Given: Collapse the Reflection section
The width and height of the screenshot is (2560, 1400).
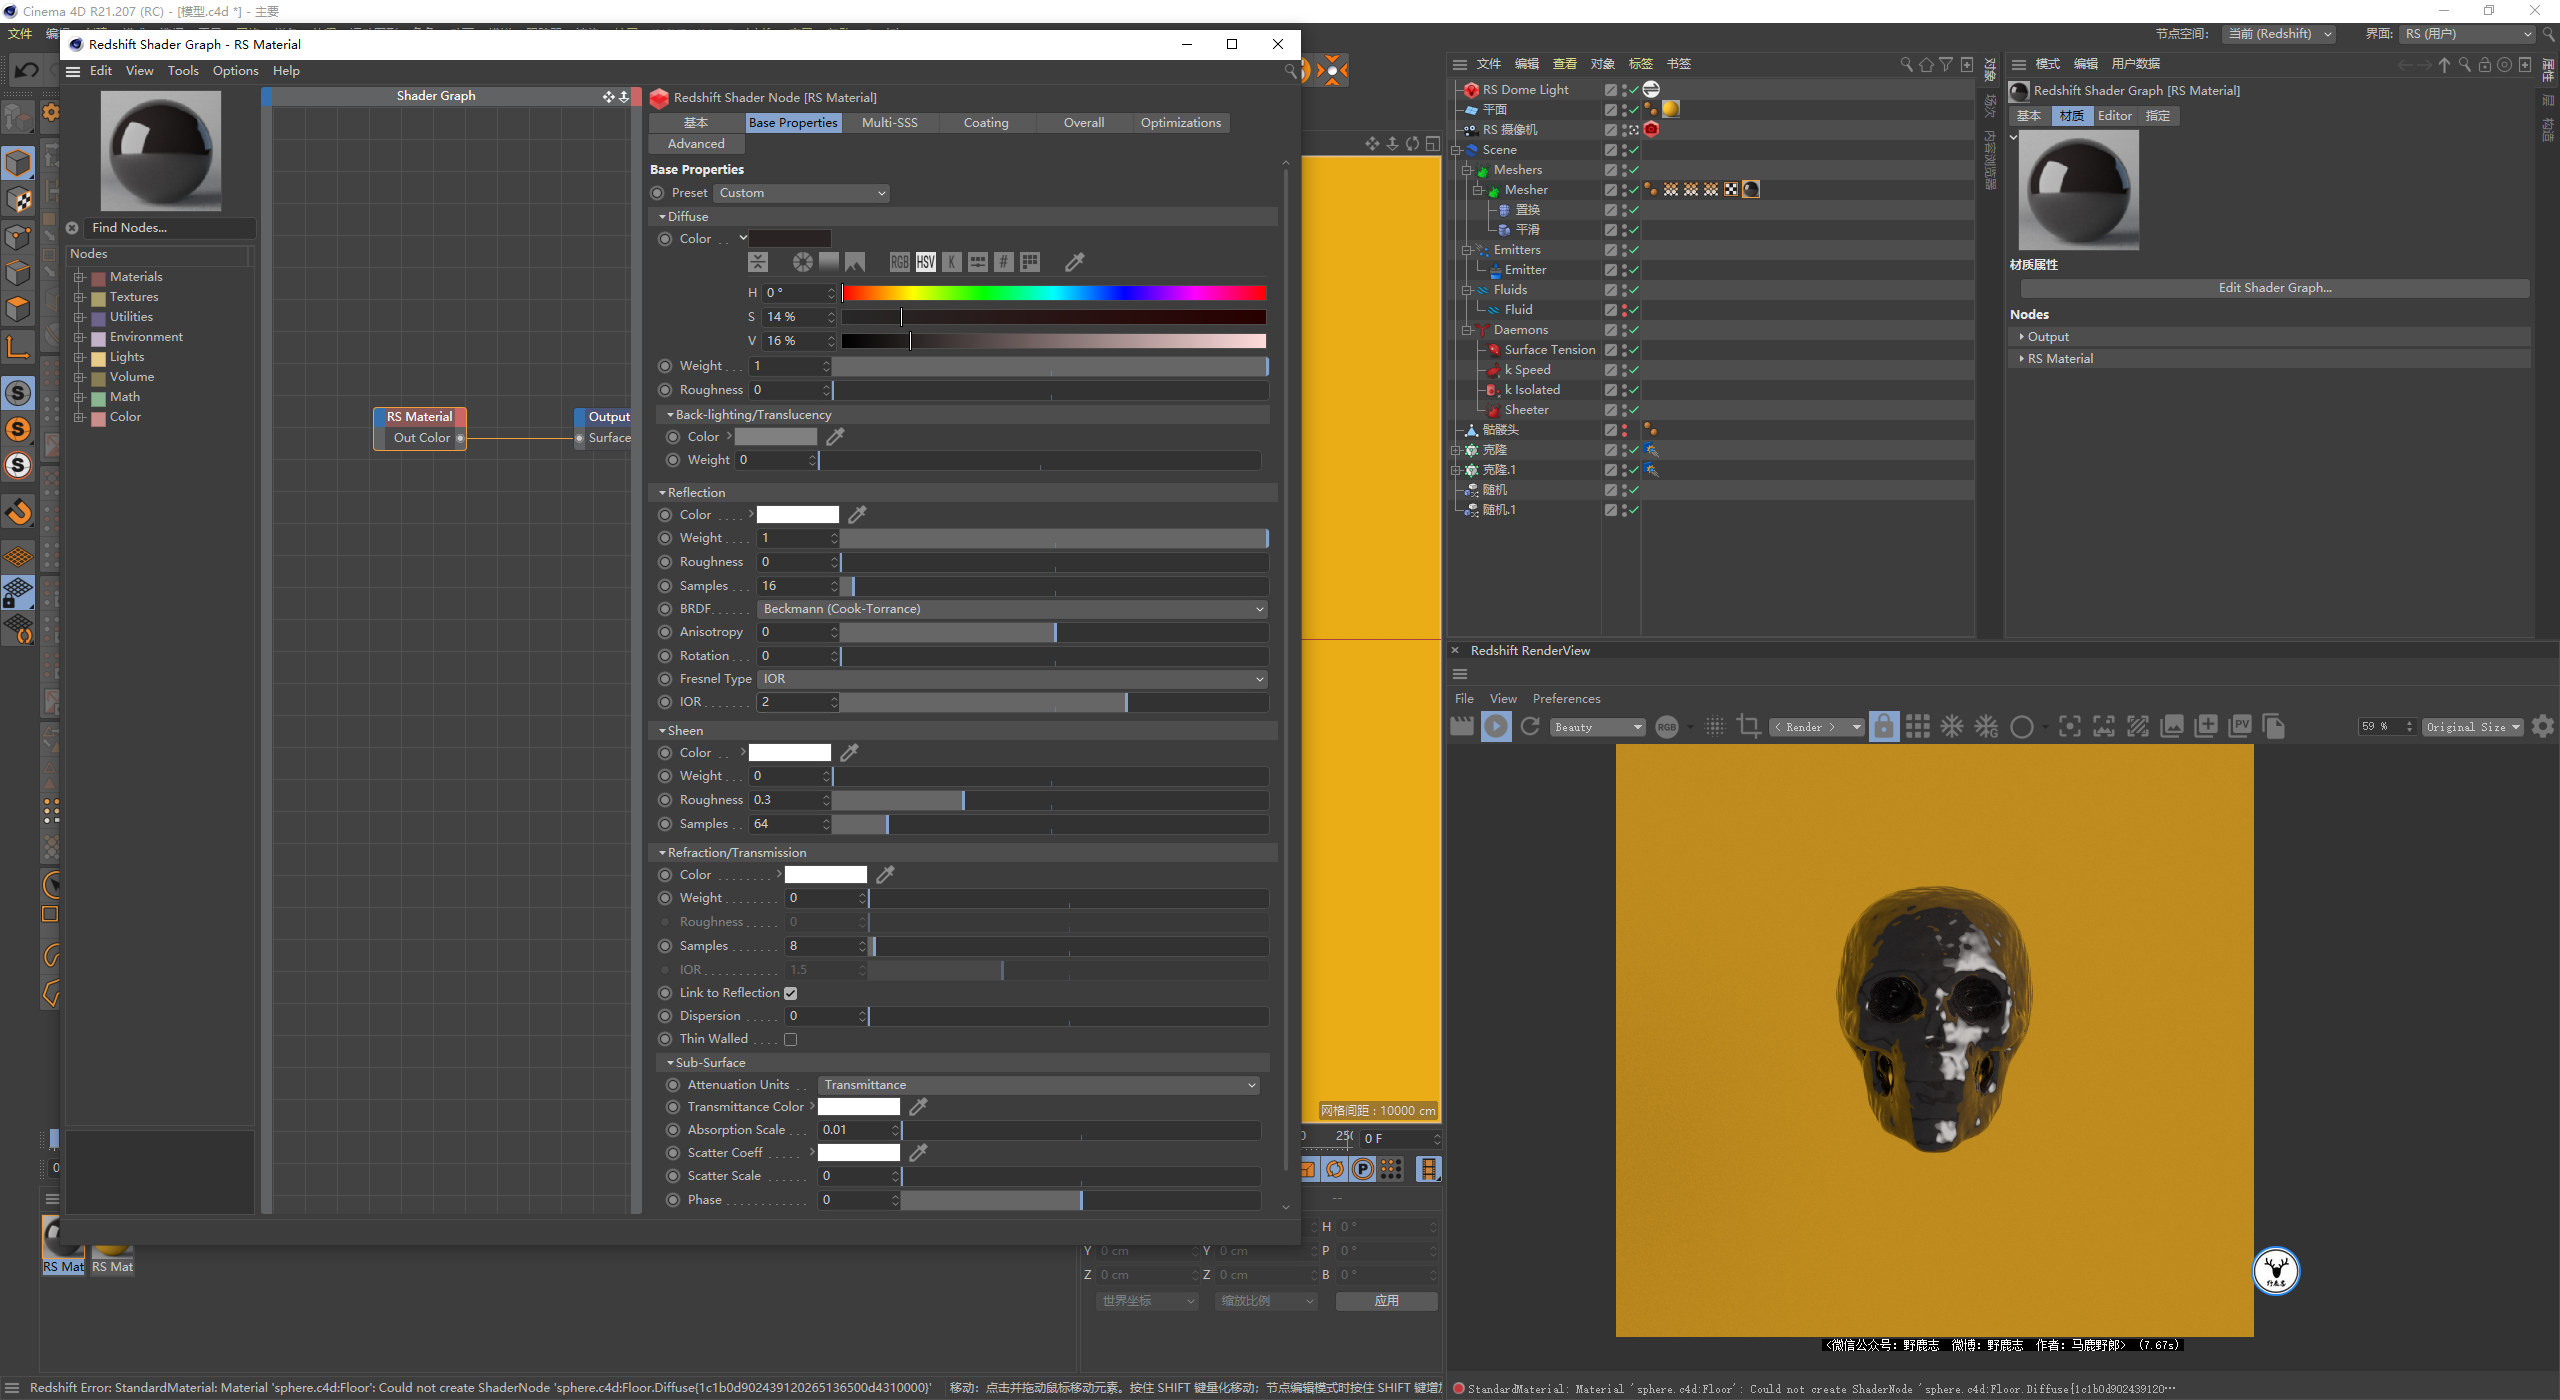Looking at the screenshot, I should tap(662, 493).
